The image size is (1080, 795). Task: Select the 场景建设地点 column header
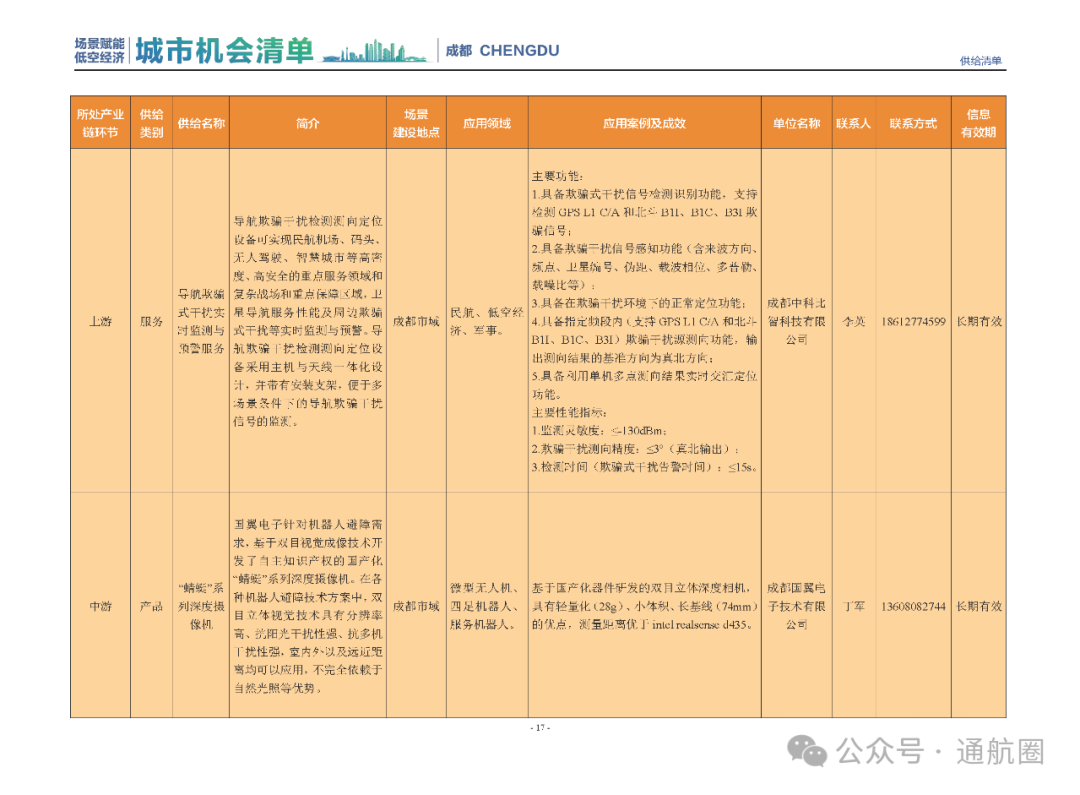(416, 123)
